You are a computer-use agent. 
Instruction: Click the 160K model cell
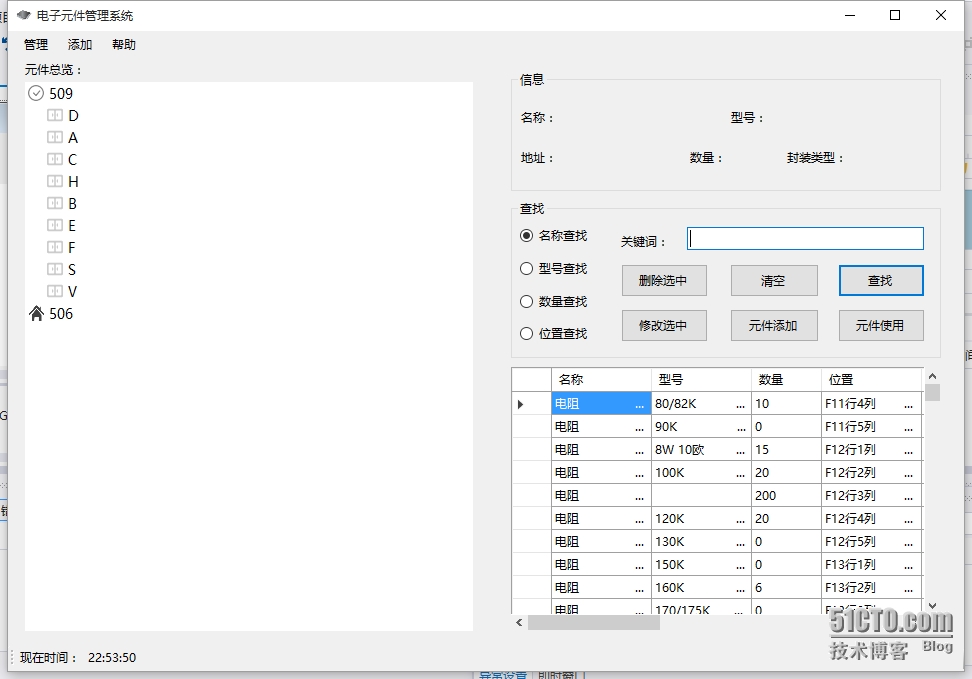pos(701,587)
